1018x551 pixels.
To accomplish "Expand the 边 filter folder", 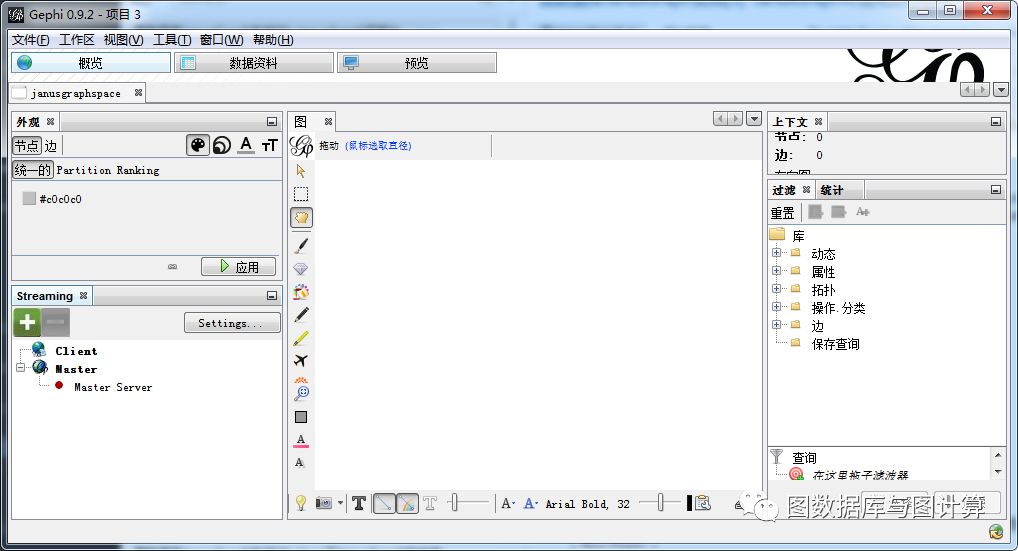I will pyautogui.click(x=776, y=324).
